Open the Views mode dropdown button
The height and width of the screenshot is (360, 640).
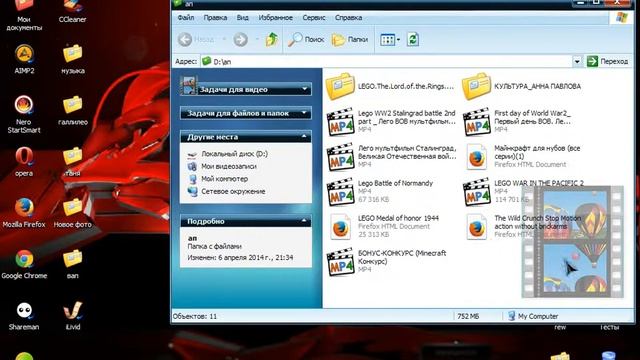pyautogui.click(x=390, y=40)
